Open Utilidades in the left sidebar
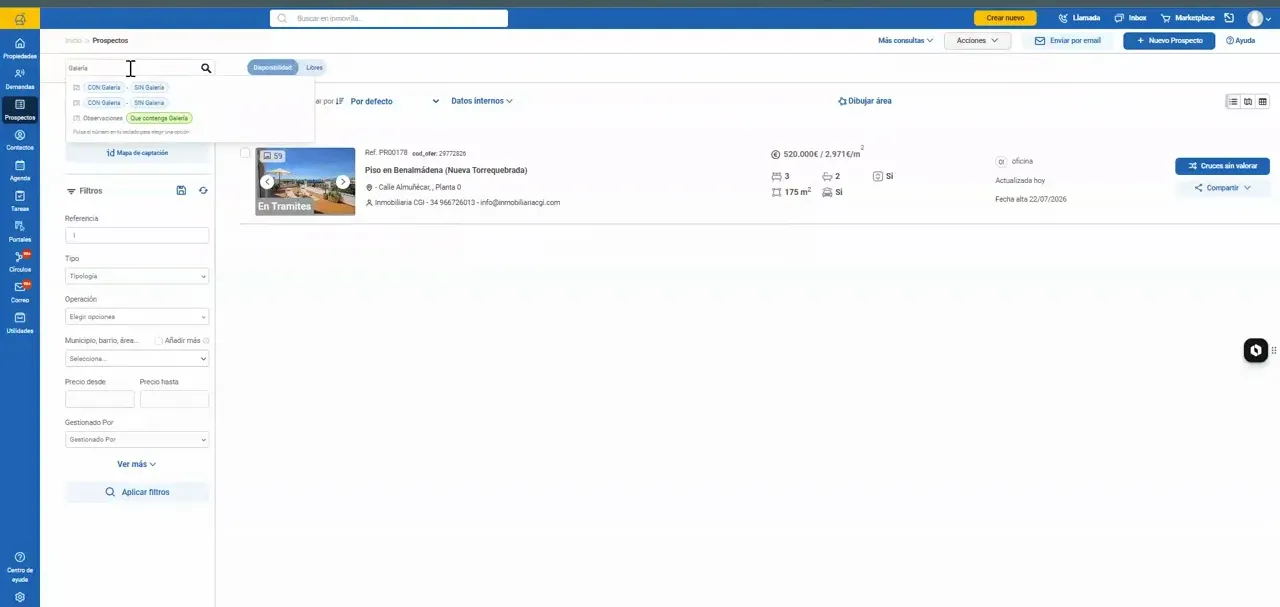 [x=20, y=323]
